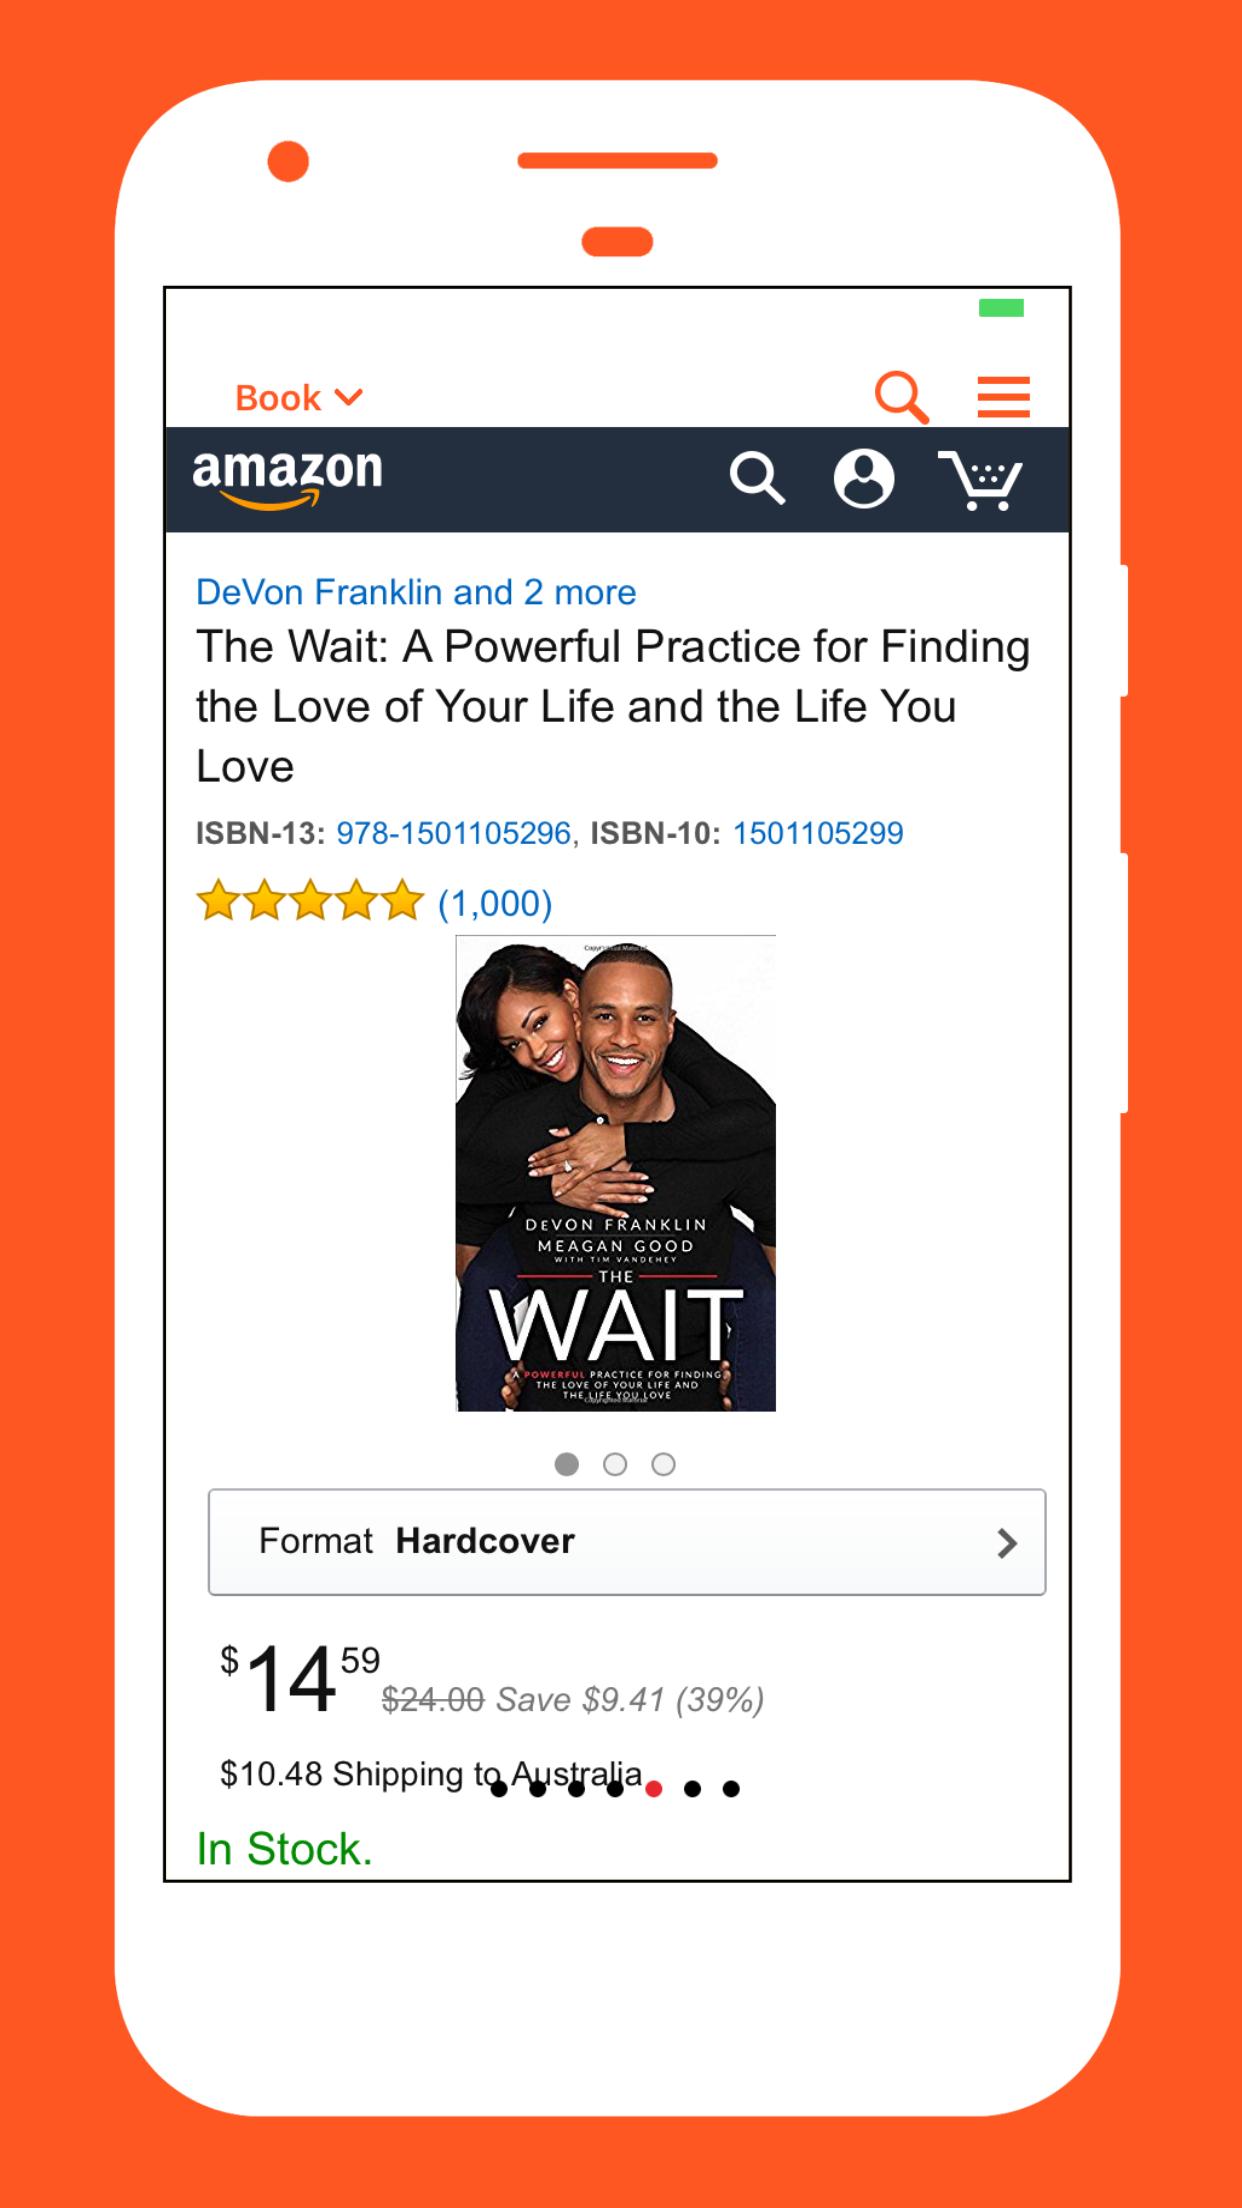The image size is (1242, 2208).
Task: Tap the orange search magnifier icon
Action: [x=902, y=397]
